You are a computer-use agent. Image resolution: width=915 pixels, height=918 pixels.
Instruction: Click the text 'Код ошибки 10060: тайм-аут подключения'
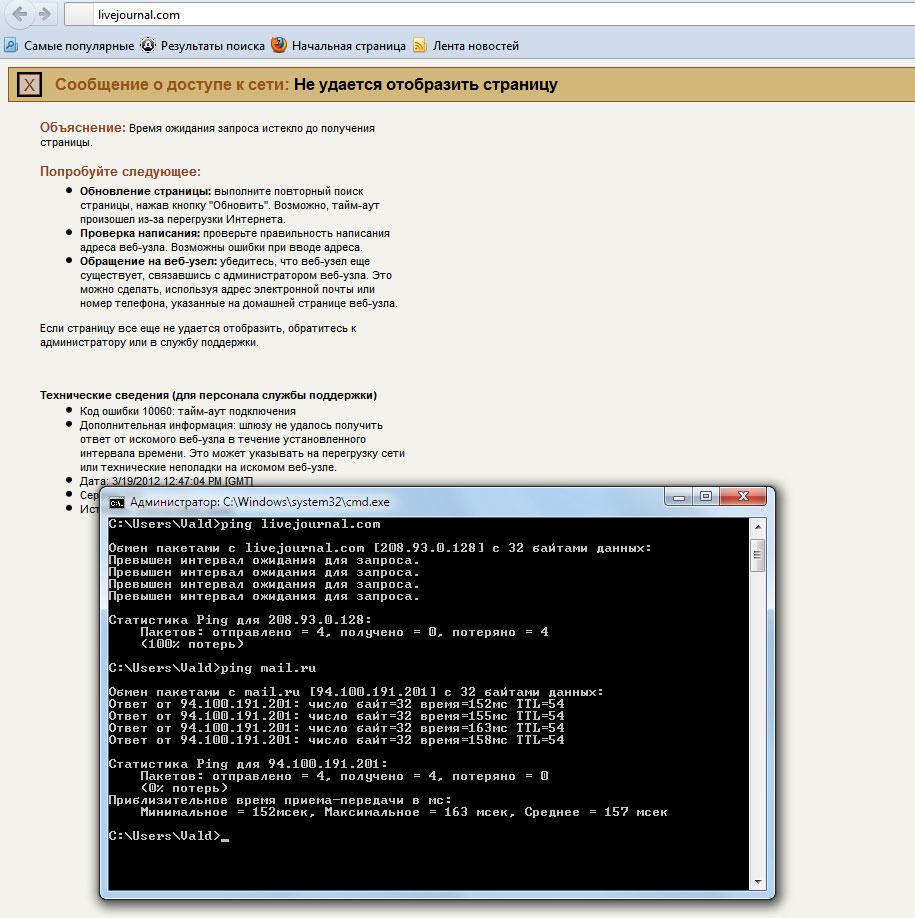point(187,412)
